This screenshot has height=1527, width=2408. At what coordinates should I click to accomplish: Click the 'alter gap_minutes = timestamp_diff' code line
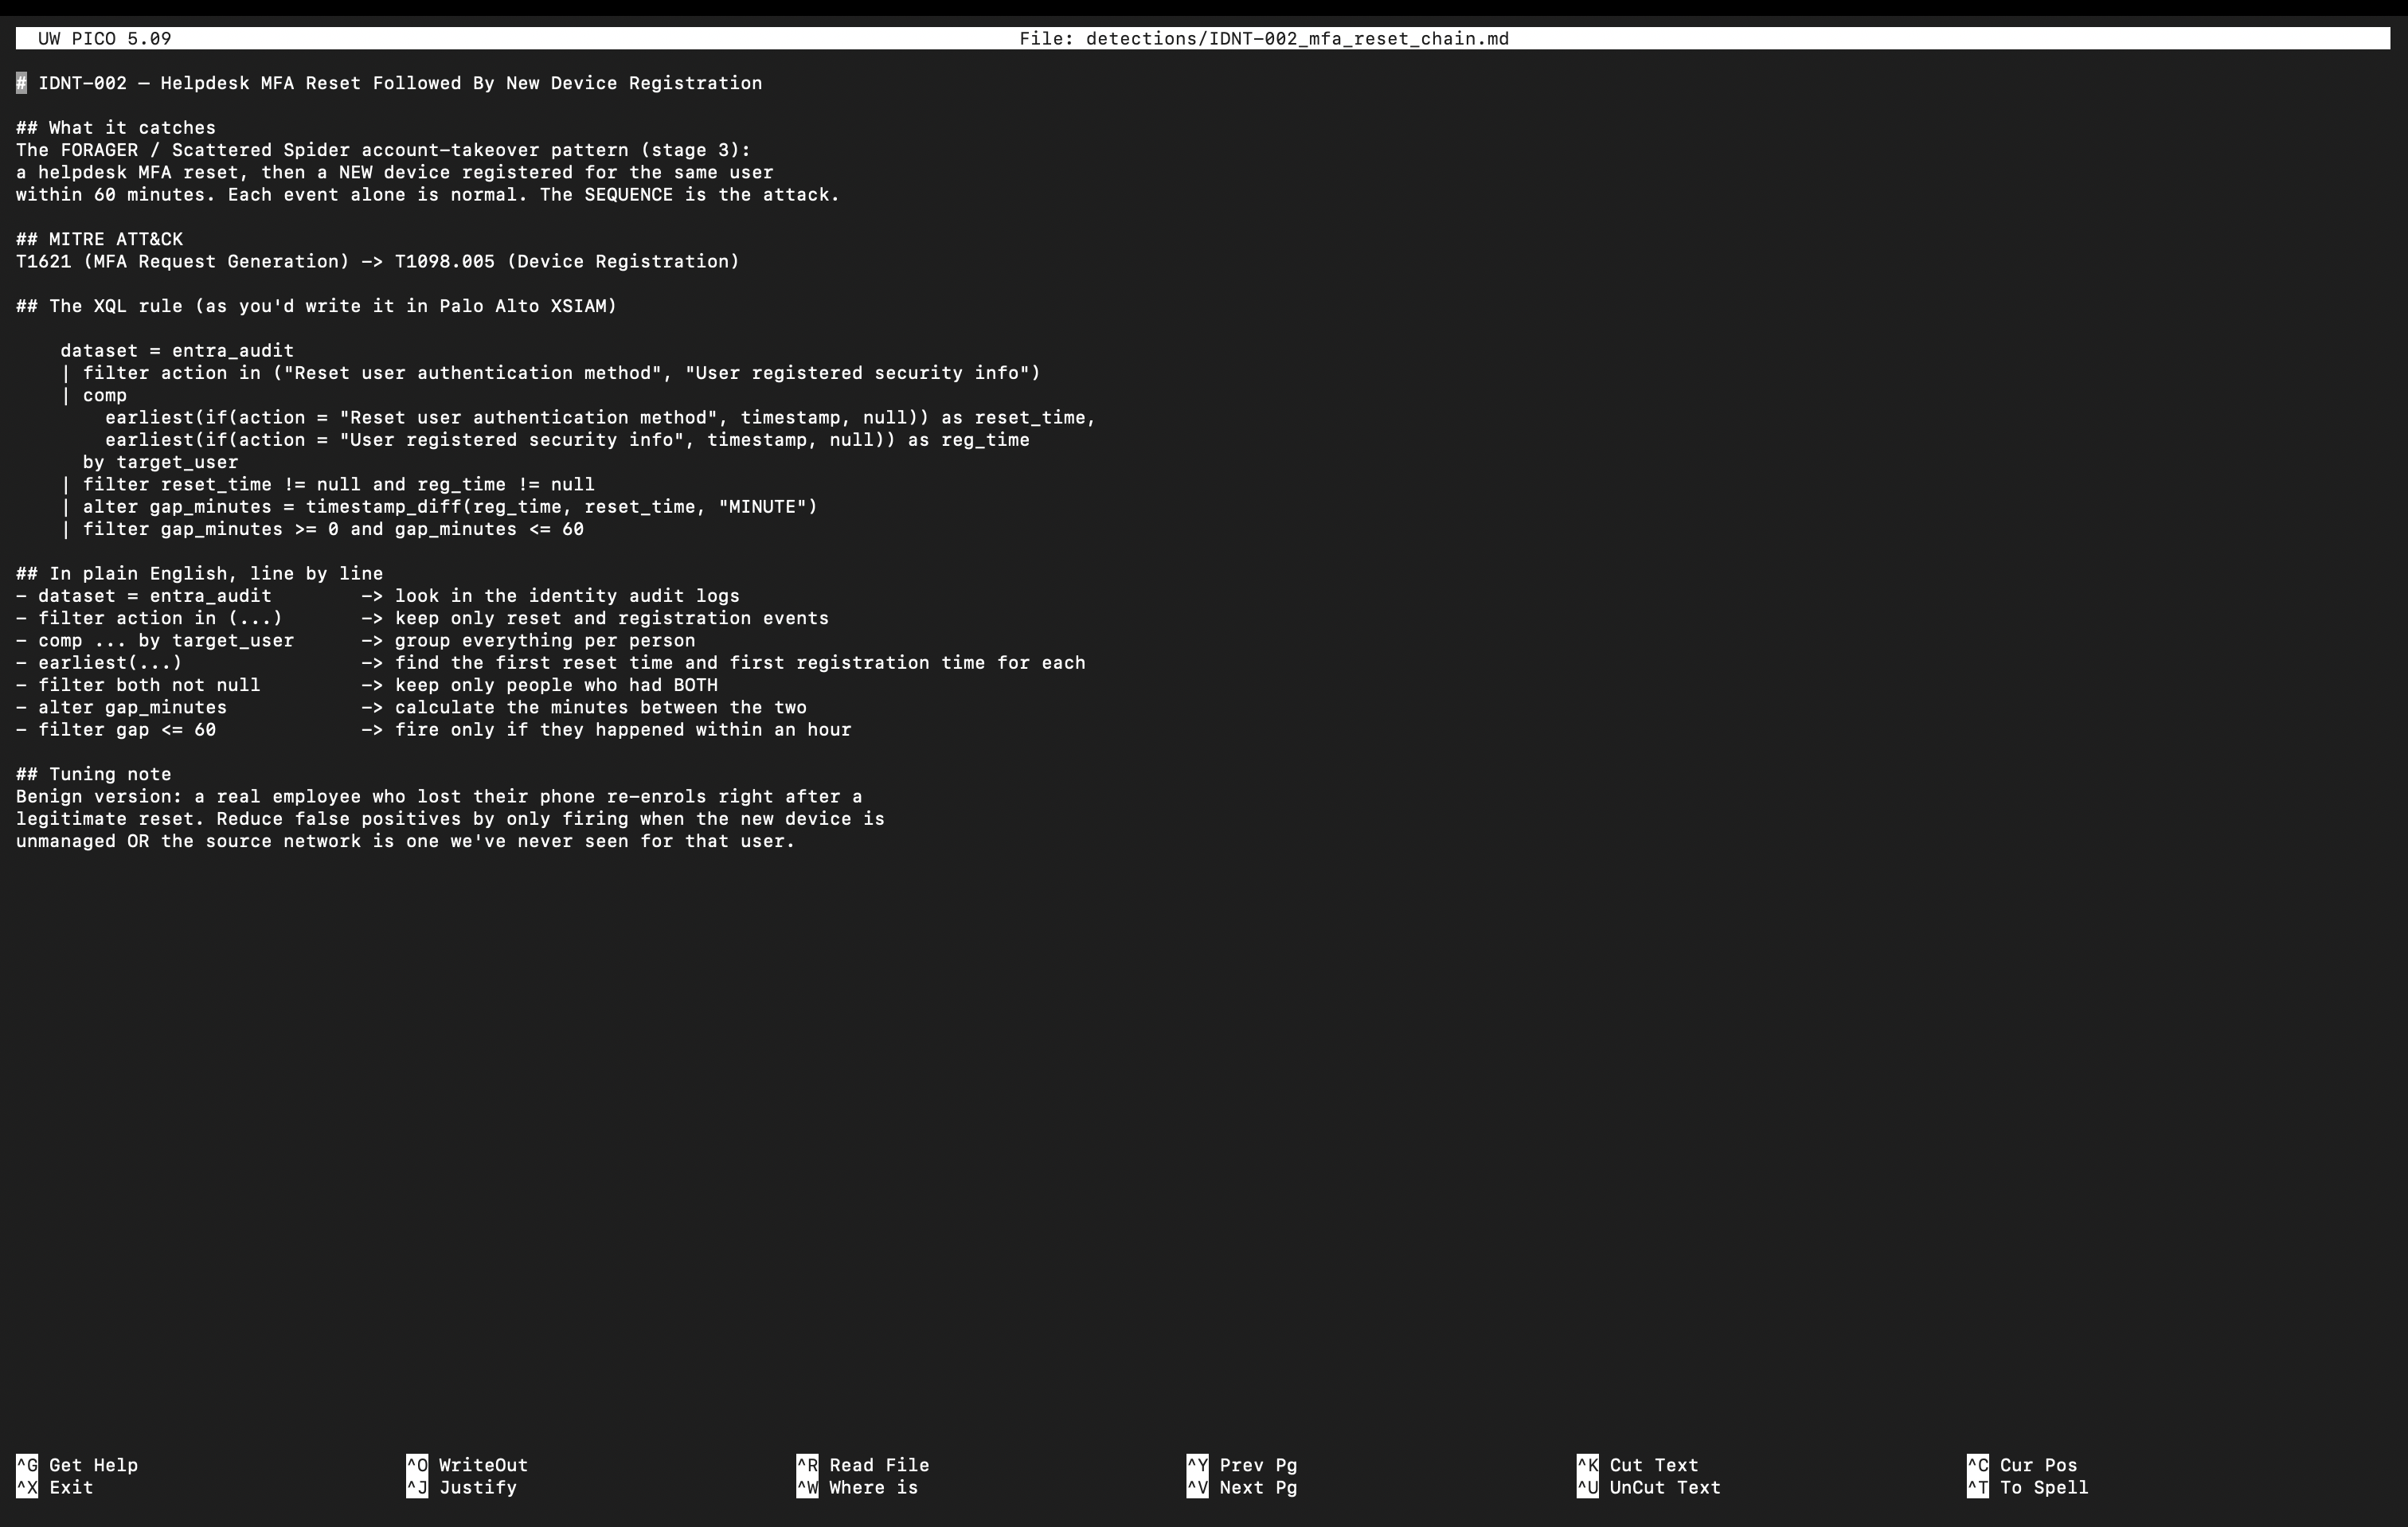pos(439,507)
